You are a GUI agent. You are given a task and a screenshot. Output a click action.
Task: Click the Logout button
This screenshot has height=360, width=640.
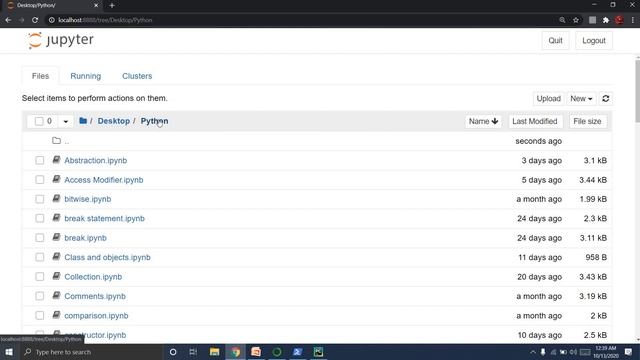pos(594,40)
